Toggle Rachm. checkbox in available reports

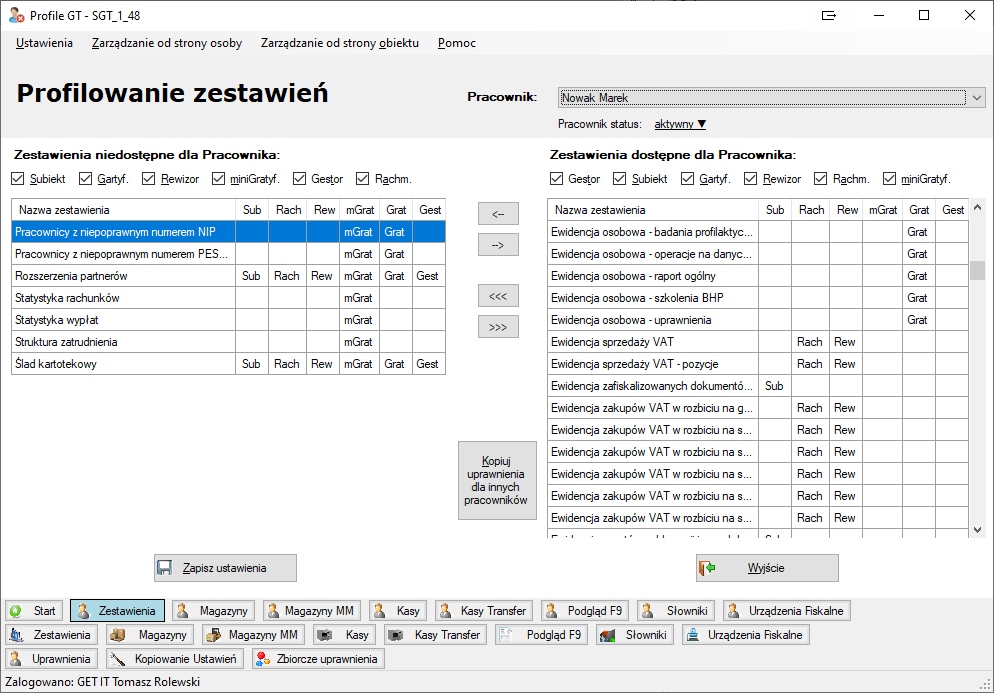820,179
